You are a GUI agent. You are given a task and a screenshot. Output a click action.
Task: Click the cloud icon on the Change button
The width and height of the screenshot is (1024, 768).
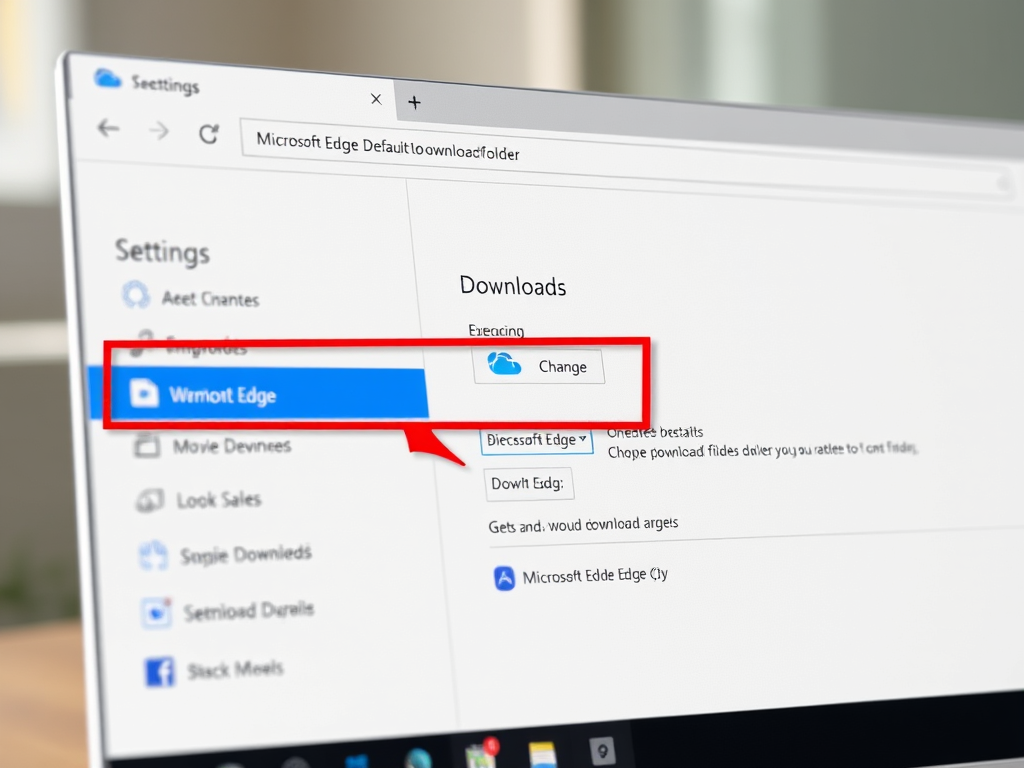click(x=504, y=364)
